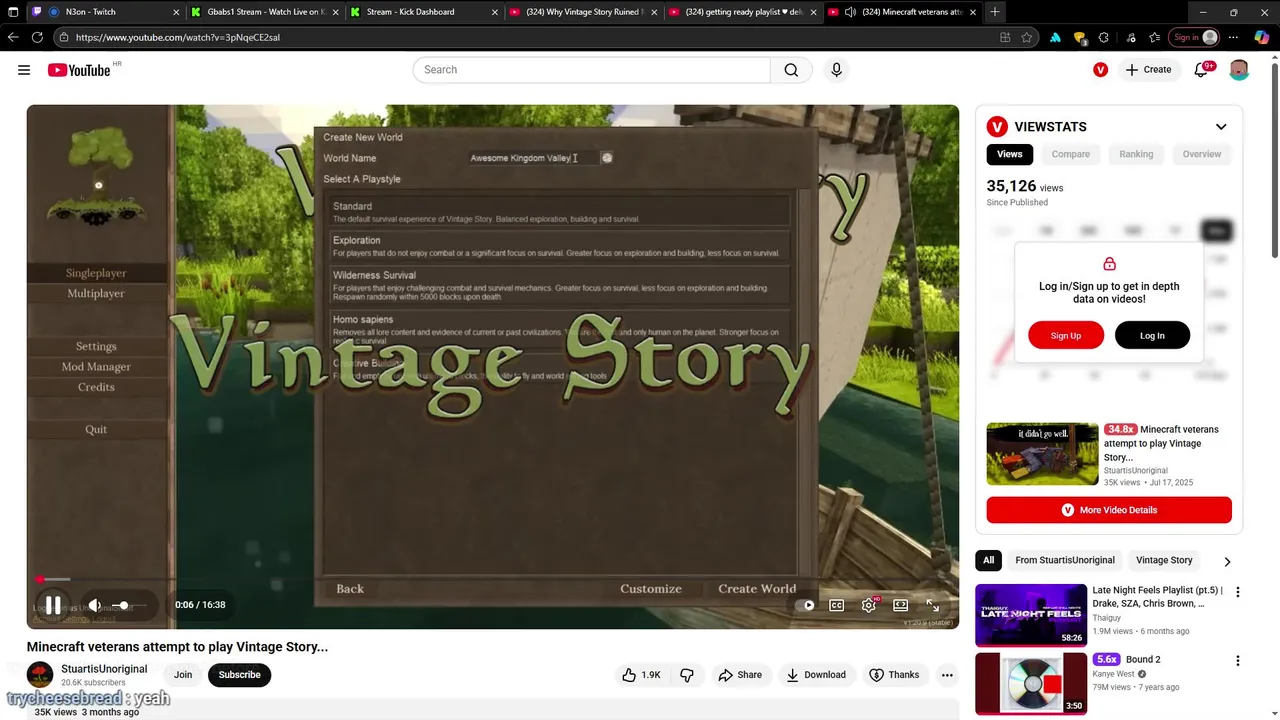
Task: Select the Vintage Story chip
Action: click(x=1164, y=560)
